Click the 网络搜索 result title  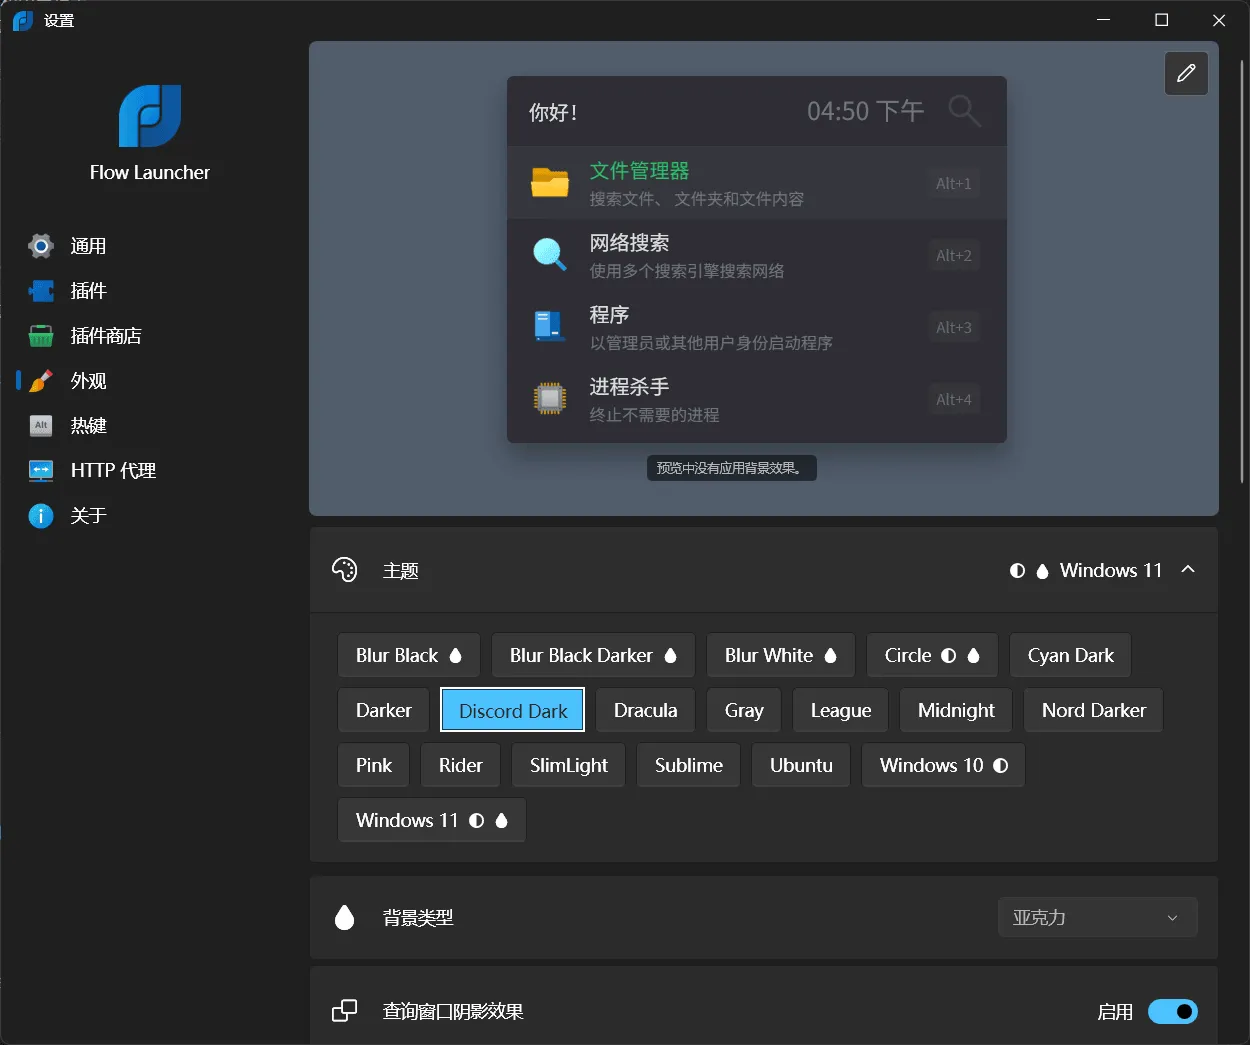click(x=629, y=243)
